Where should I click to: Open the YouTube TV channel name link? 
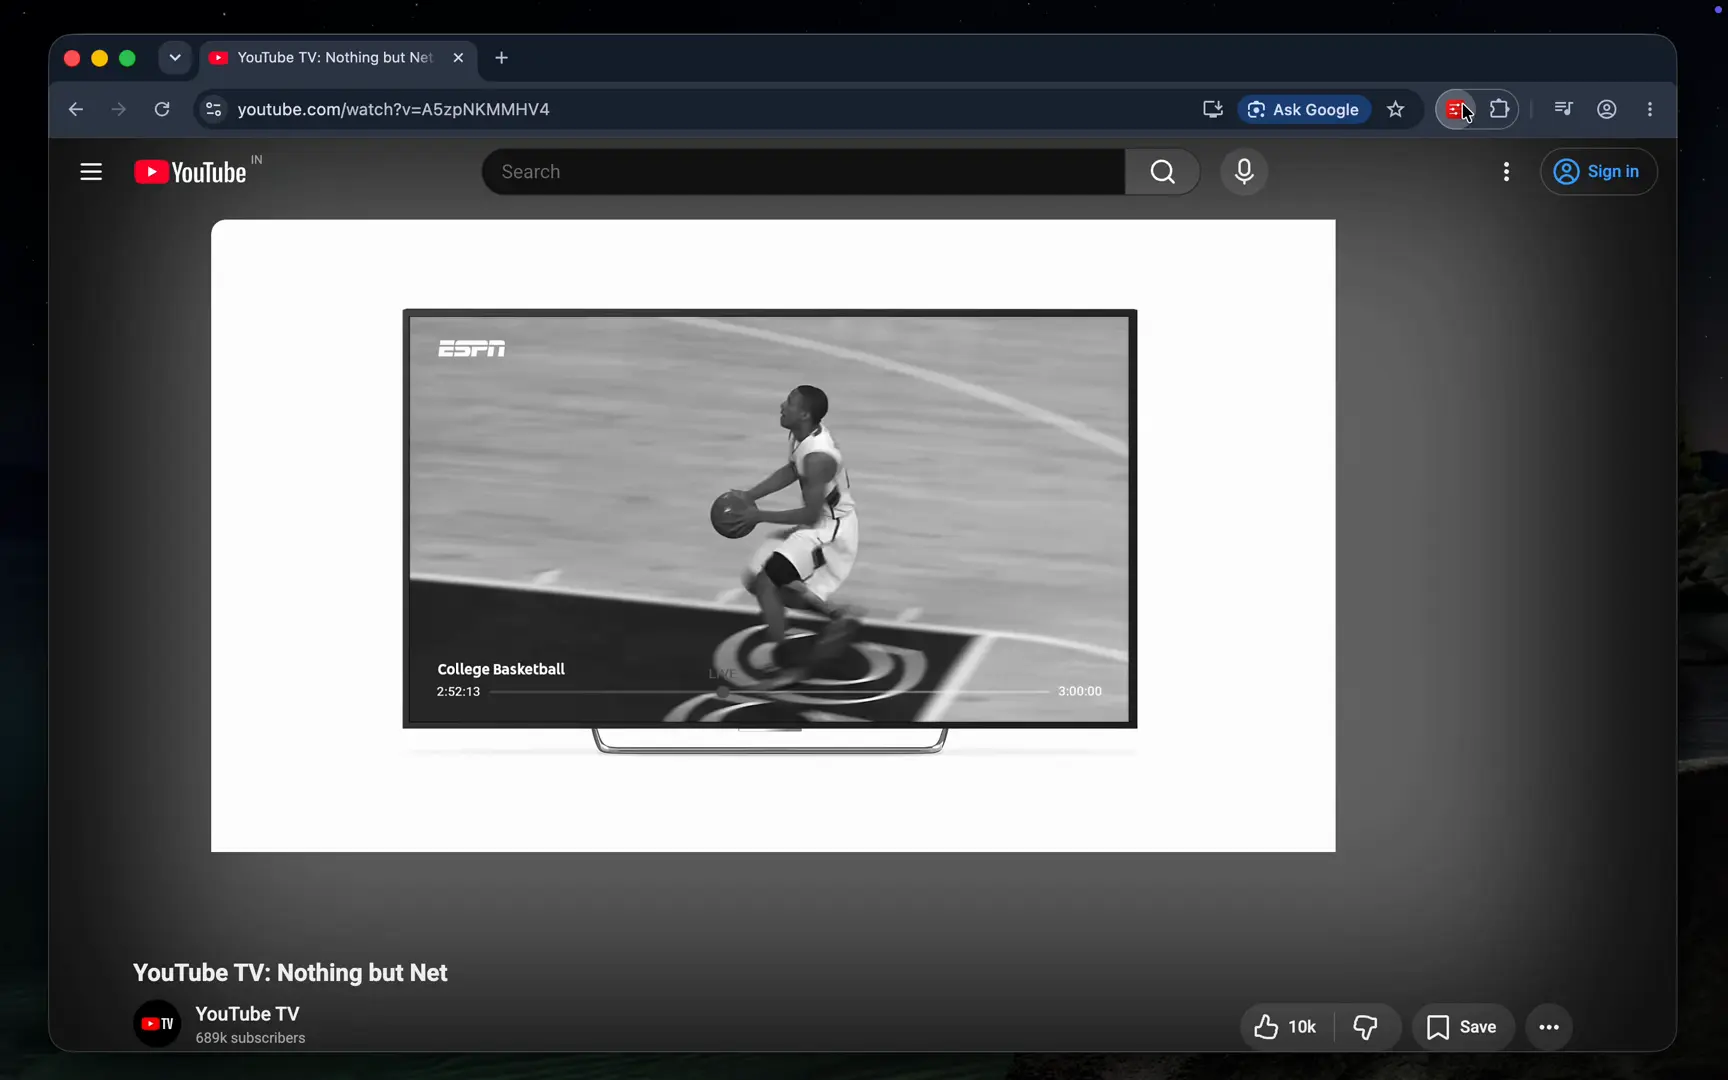point(247,1014)
